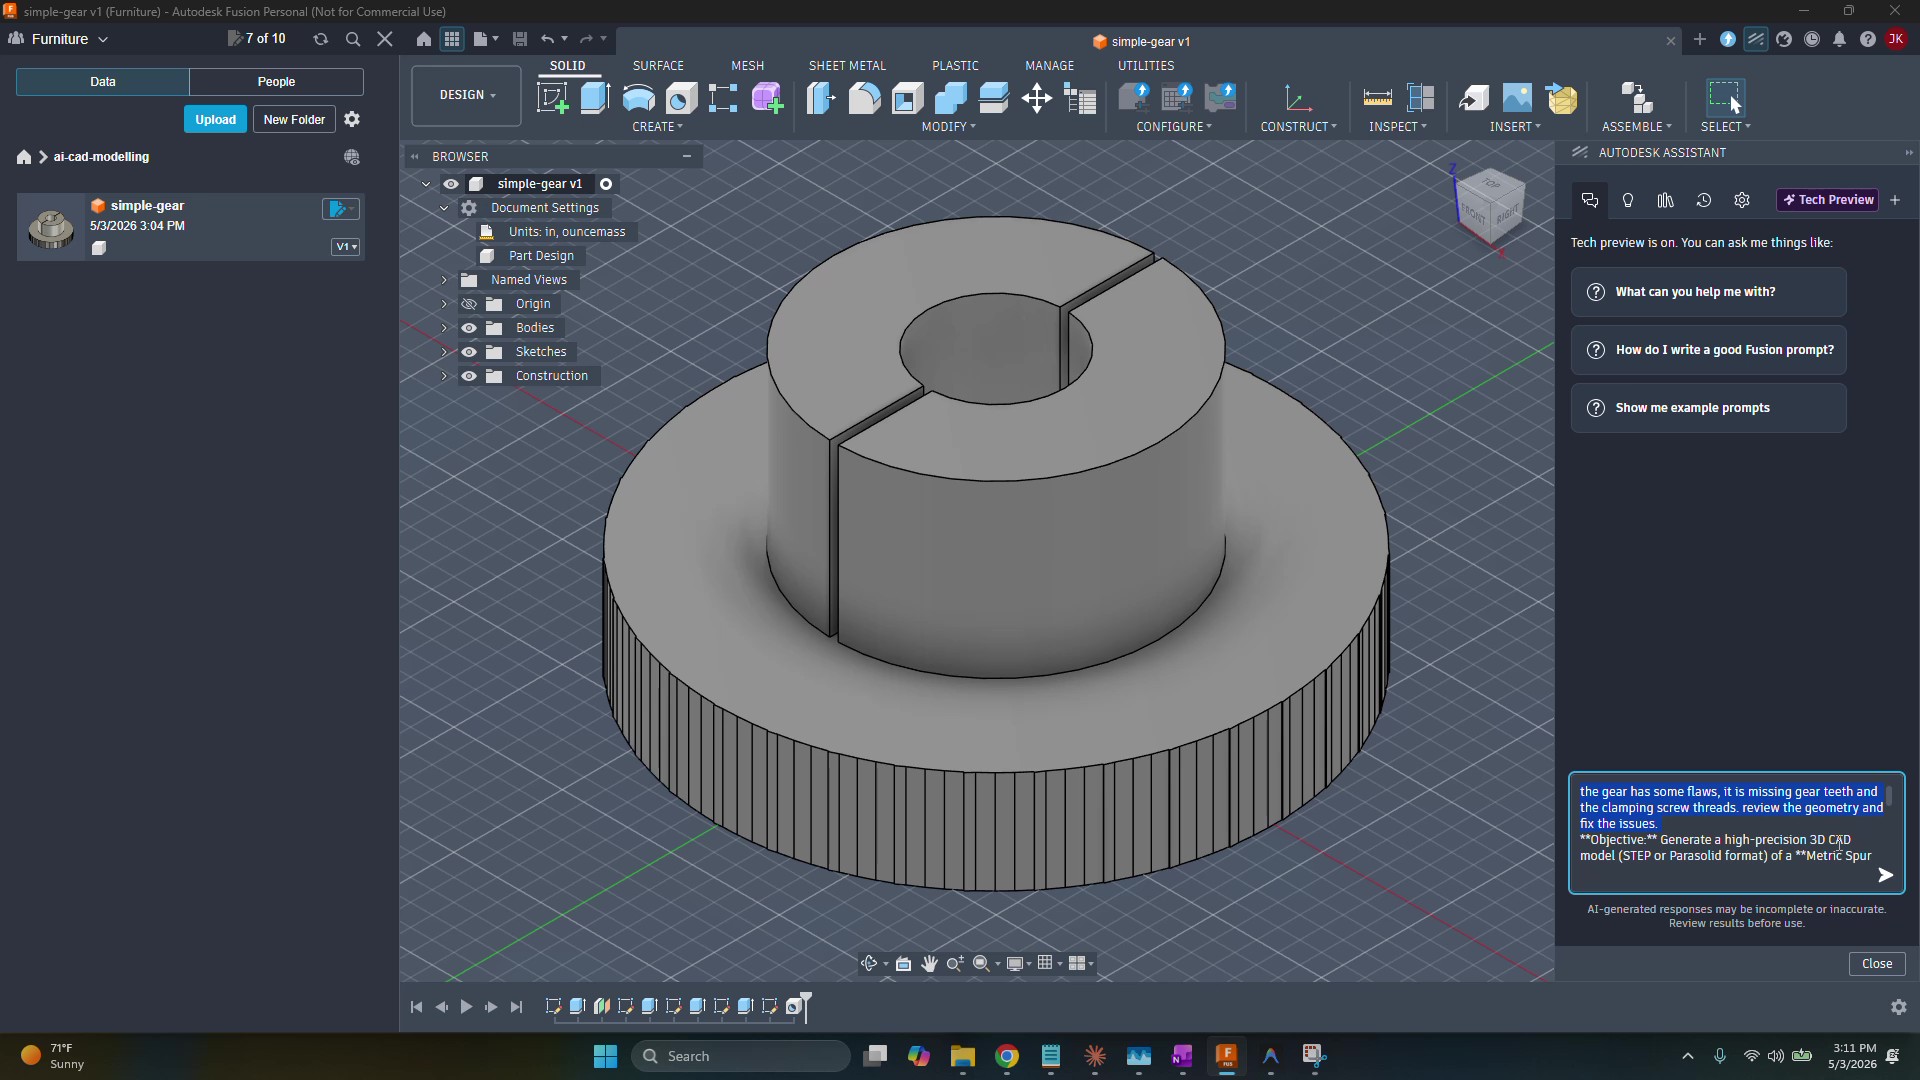Image resolution: width=1920 pixels, height=1080 pixels.
Task: Switch to the UTILITIES tab
Action: [1146, 66]
